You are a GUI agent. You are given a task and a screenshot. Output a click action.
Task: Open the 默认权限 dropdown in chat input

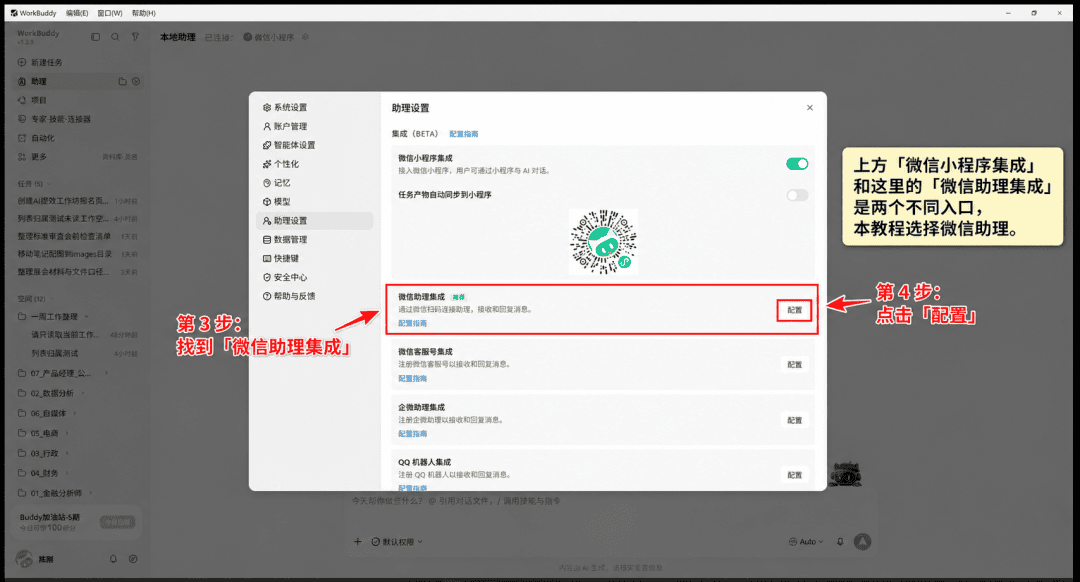point(397,542)
